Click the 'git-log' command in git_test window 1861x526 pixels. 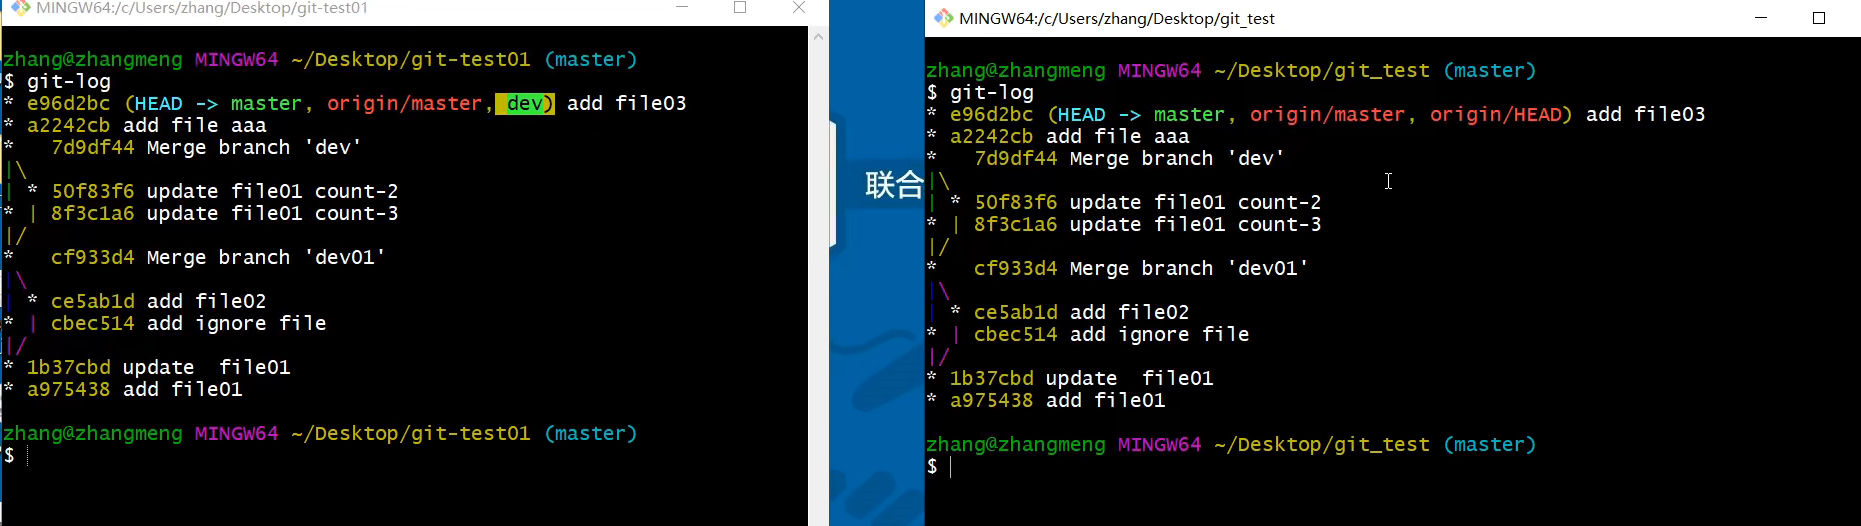(992, 93)
